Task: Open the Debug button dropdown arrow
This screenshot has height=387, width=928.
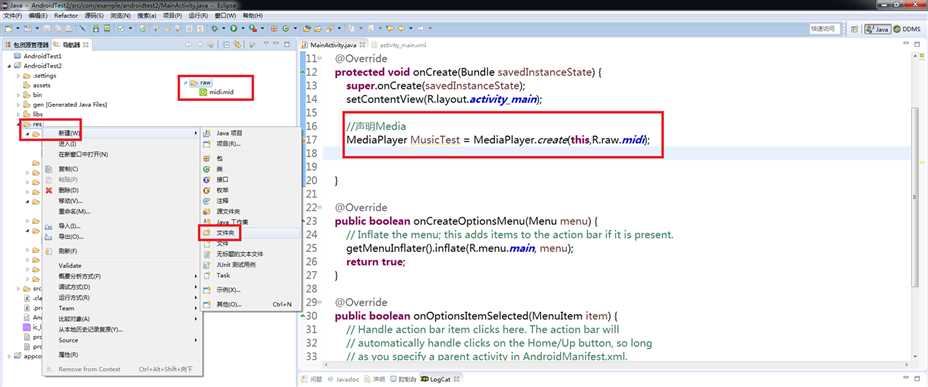Action: coord(224,28)
